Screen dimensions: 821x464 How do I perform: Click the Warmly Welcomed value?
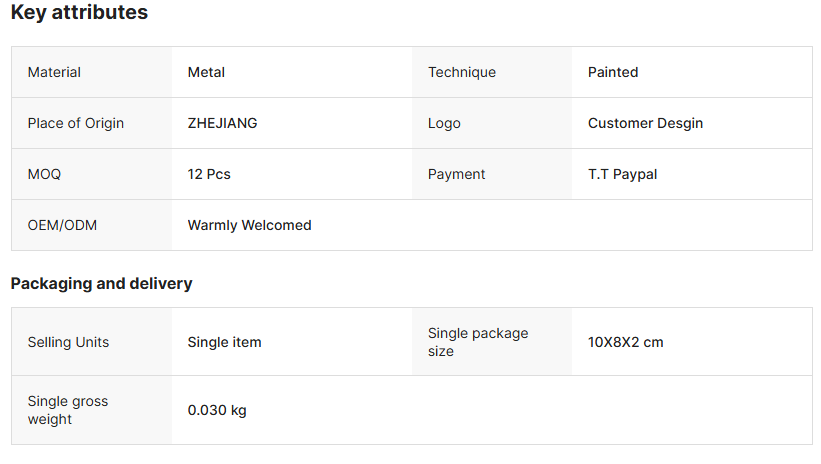click(249, 225)
